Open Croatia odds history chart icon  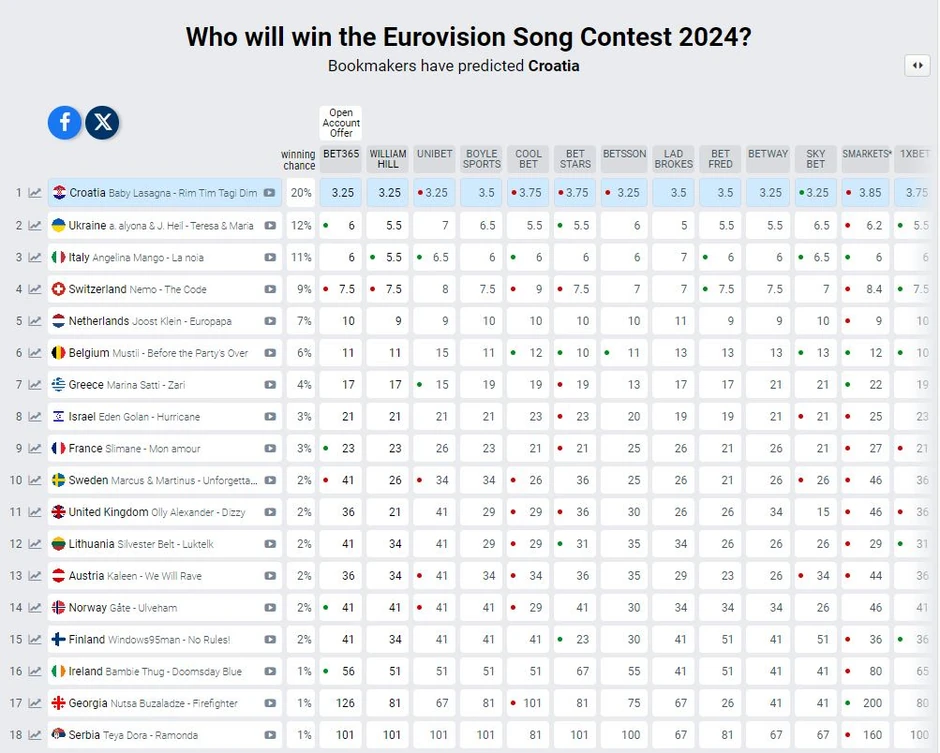(x=35, y=193)
